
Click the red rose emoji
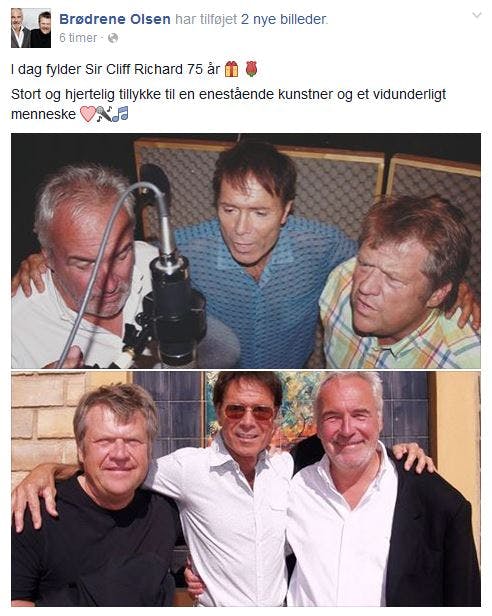[252, 69]
